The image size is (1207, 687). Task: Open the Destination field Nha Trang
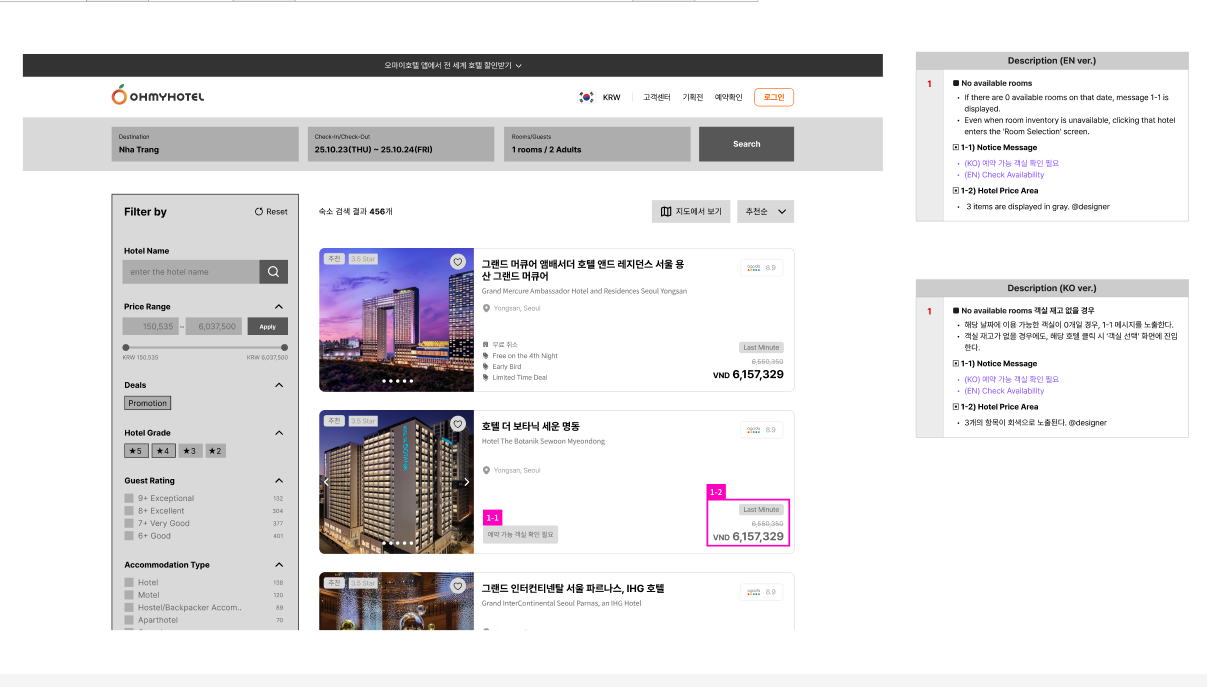[205, 144]
